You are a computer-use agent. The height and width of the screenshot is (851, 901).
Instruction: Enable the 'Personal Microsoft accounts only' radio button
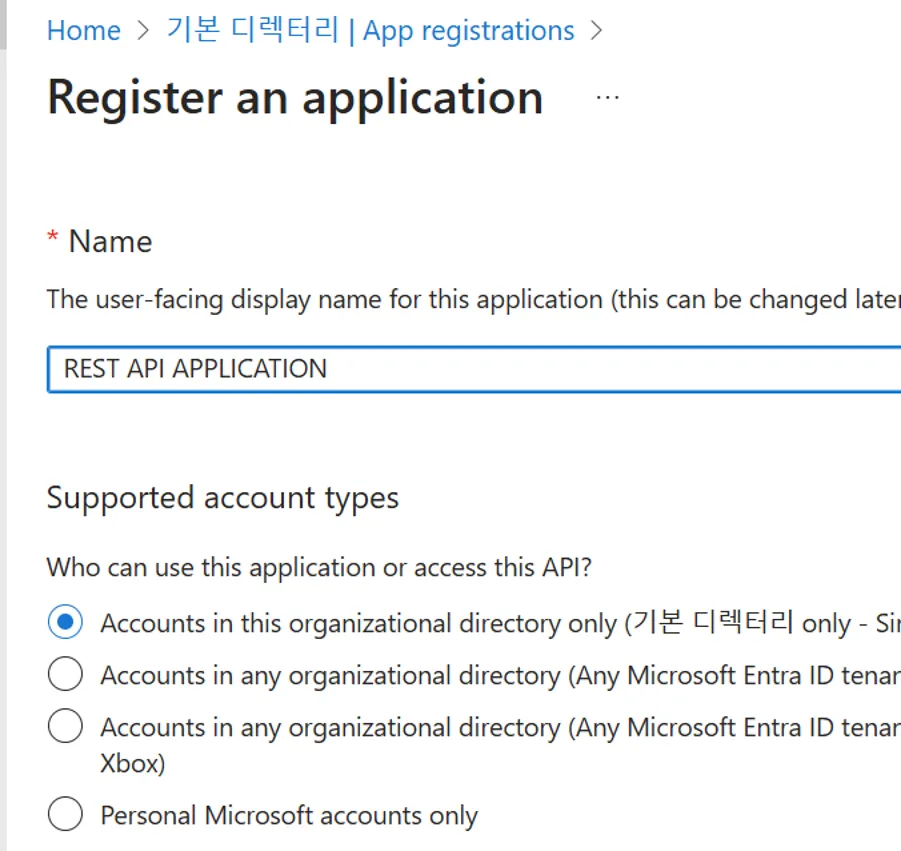pos(65,815)
